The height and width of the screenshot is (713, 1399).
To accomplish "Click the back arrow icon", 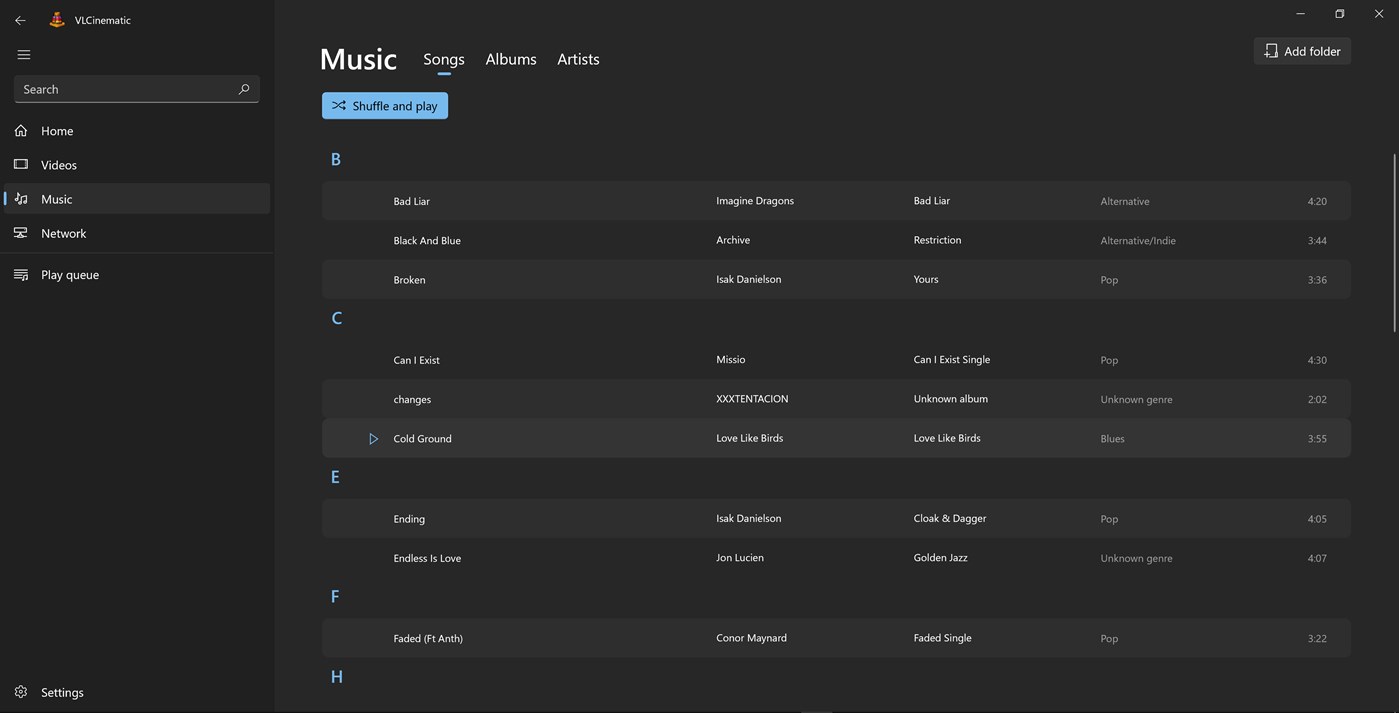I will click(x=20, y=20).
